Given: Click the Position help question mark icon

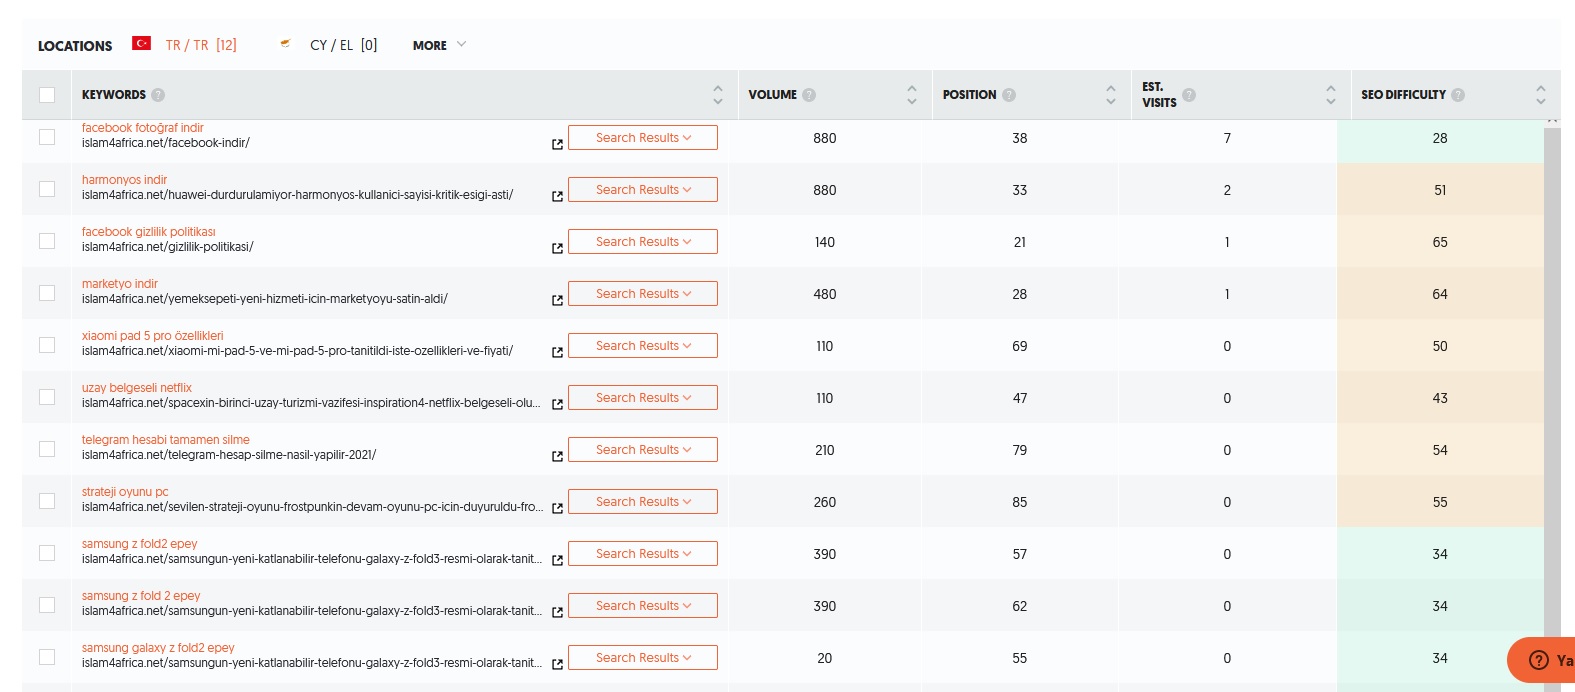Looking at the screenshot, I should coord(1009,95).
